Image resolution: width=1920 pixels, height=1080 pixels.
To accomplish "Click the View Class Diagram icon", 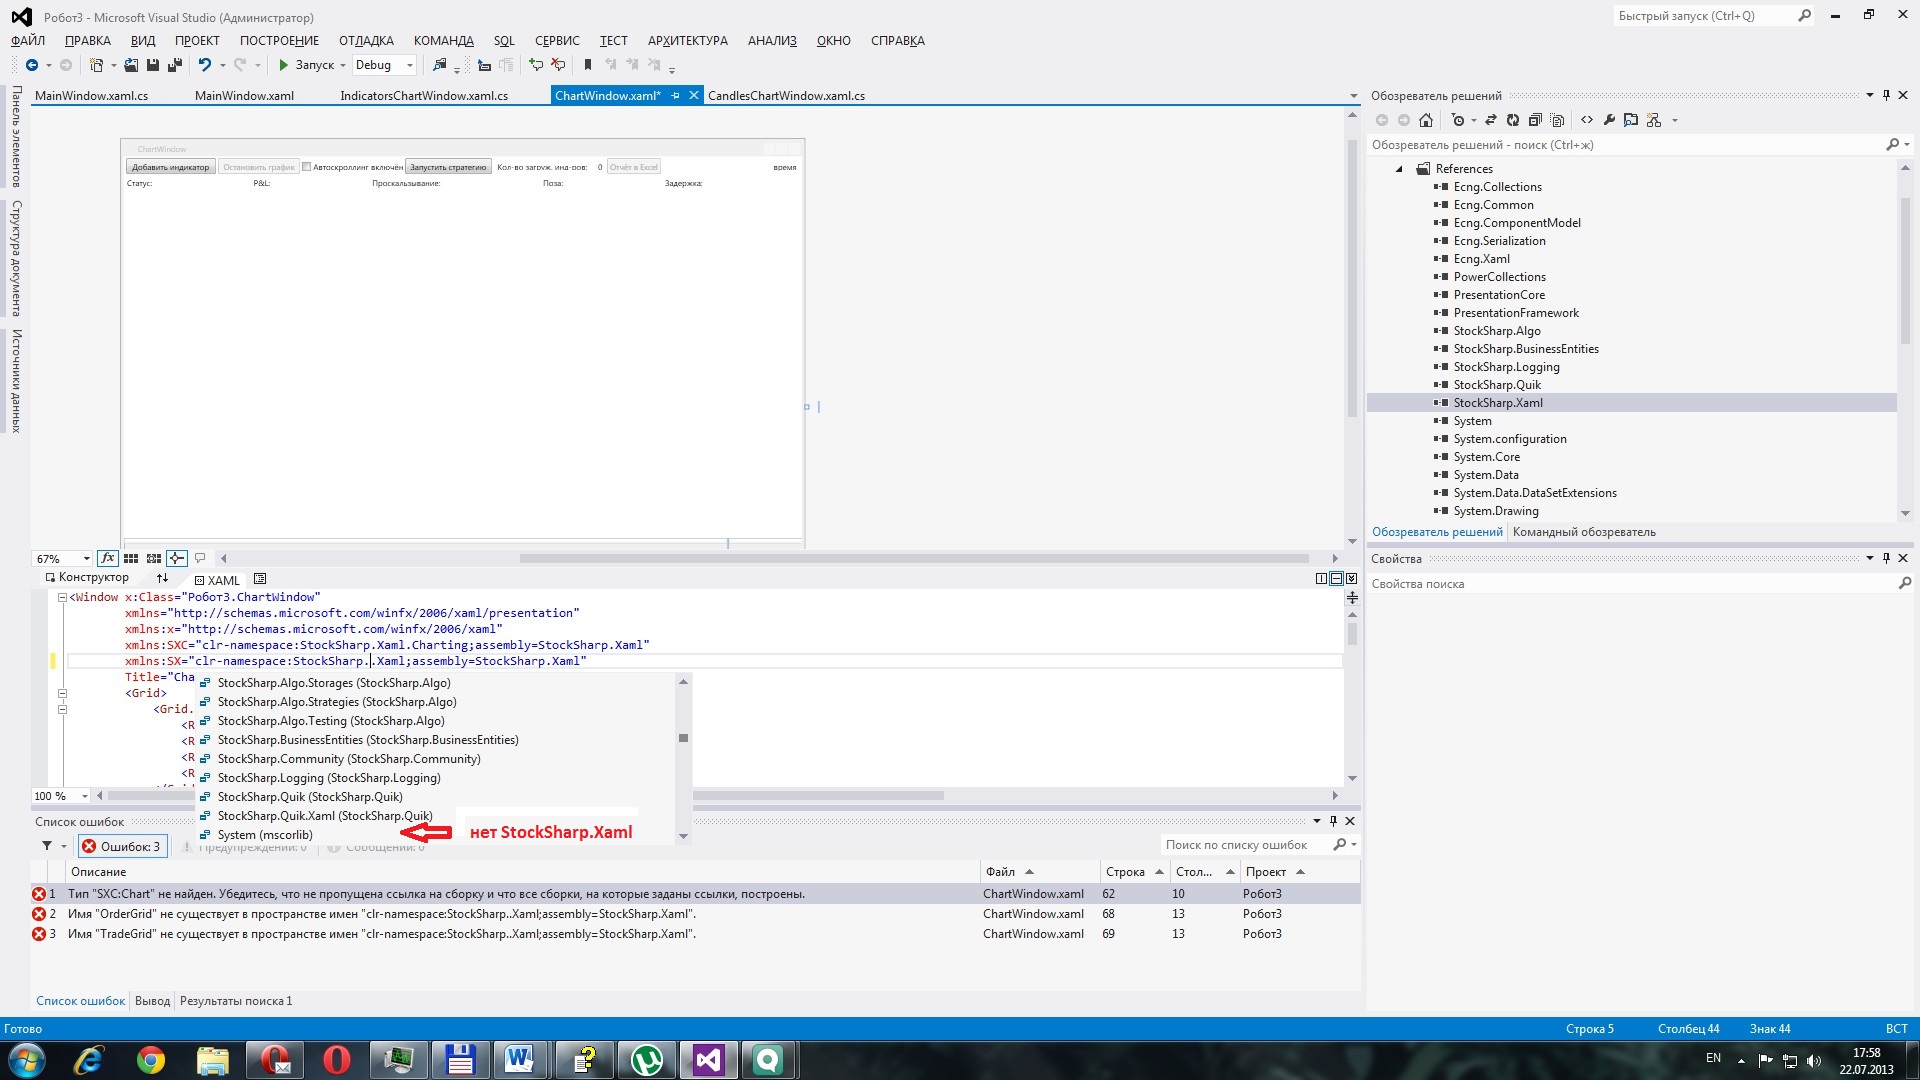I will [1654, 120].
